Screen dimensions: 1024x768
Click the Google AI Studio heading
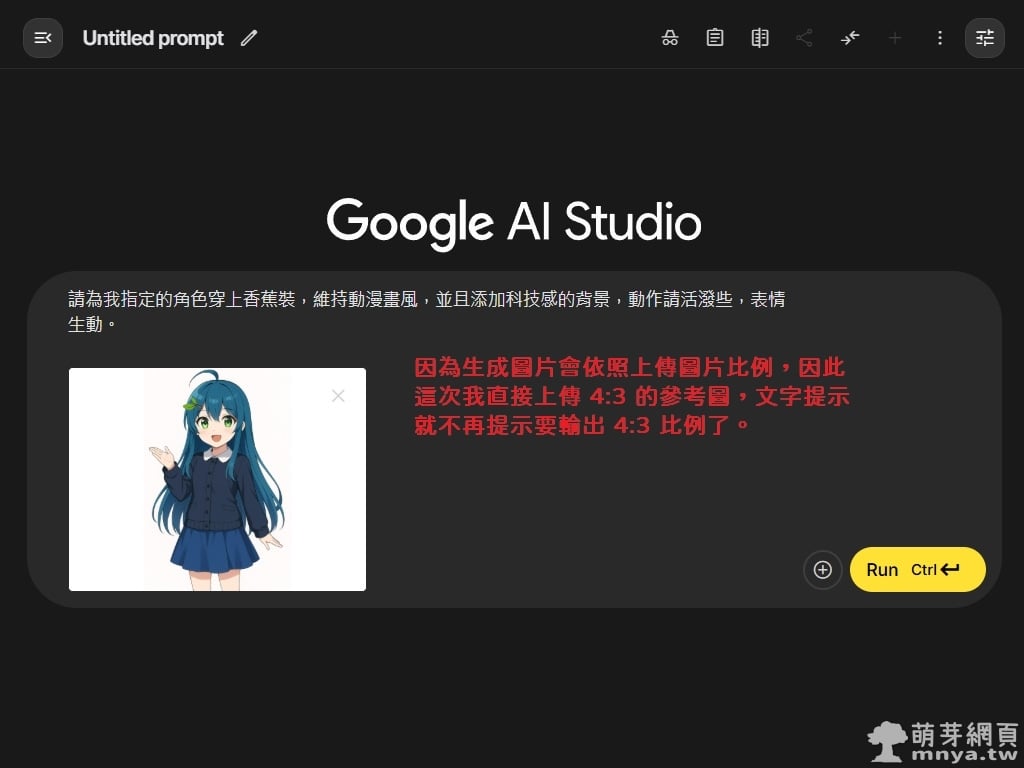click(513, 221)
